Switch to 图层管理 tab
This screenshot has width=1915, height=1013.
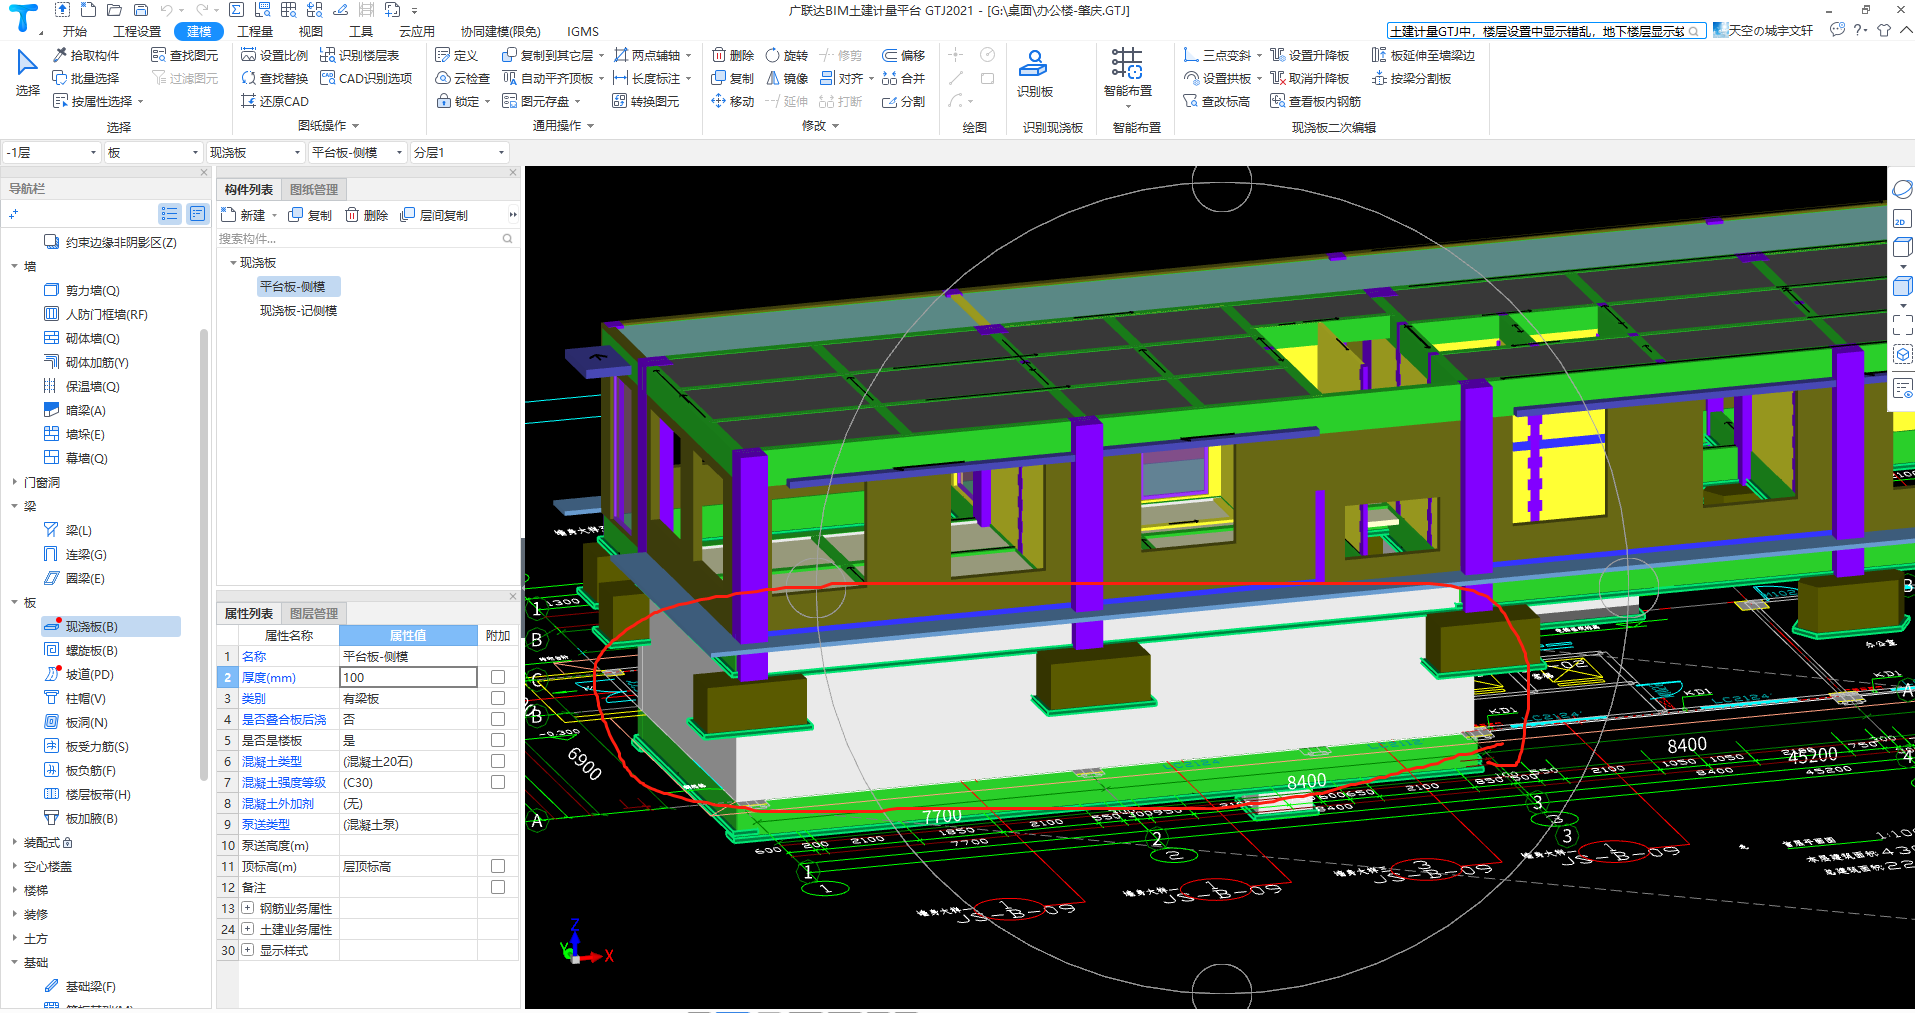tap(314, 613)
